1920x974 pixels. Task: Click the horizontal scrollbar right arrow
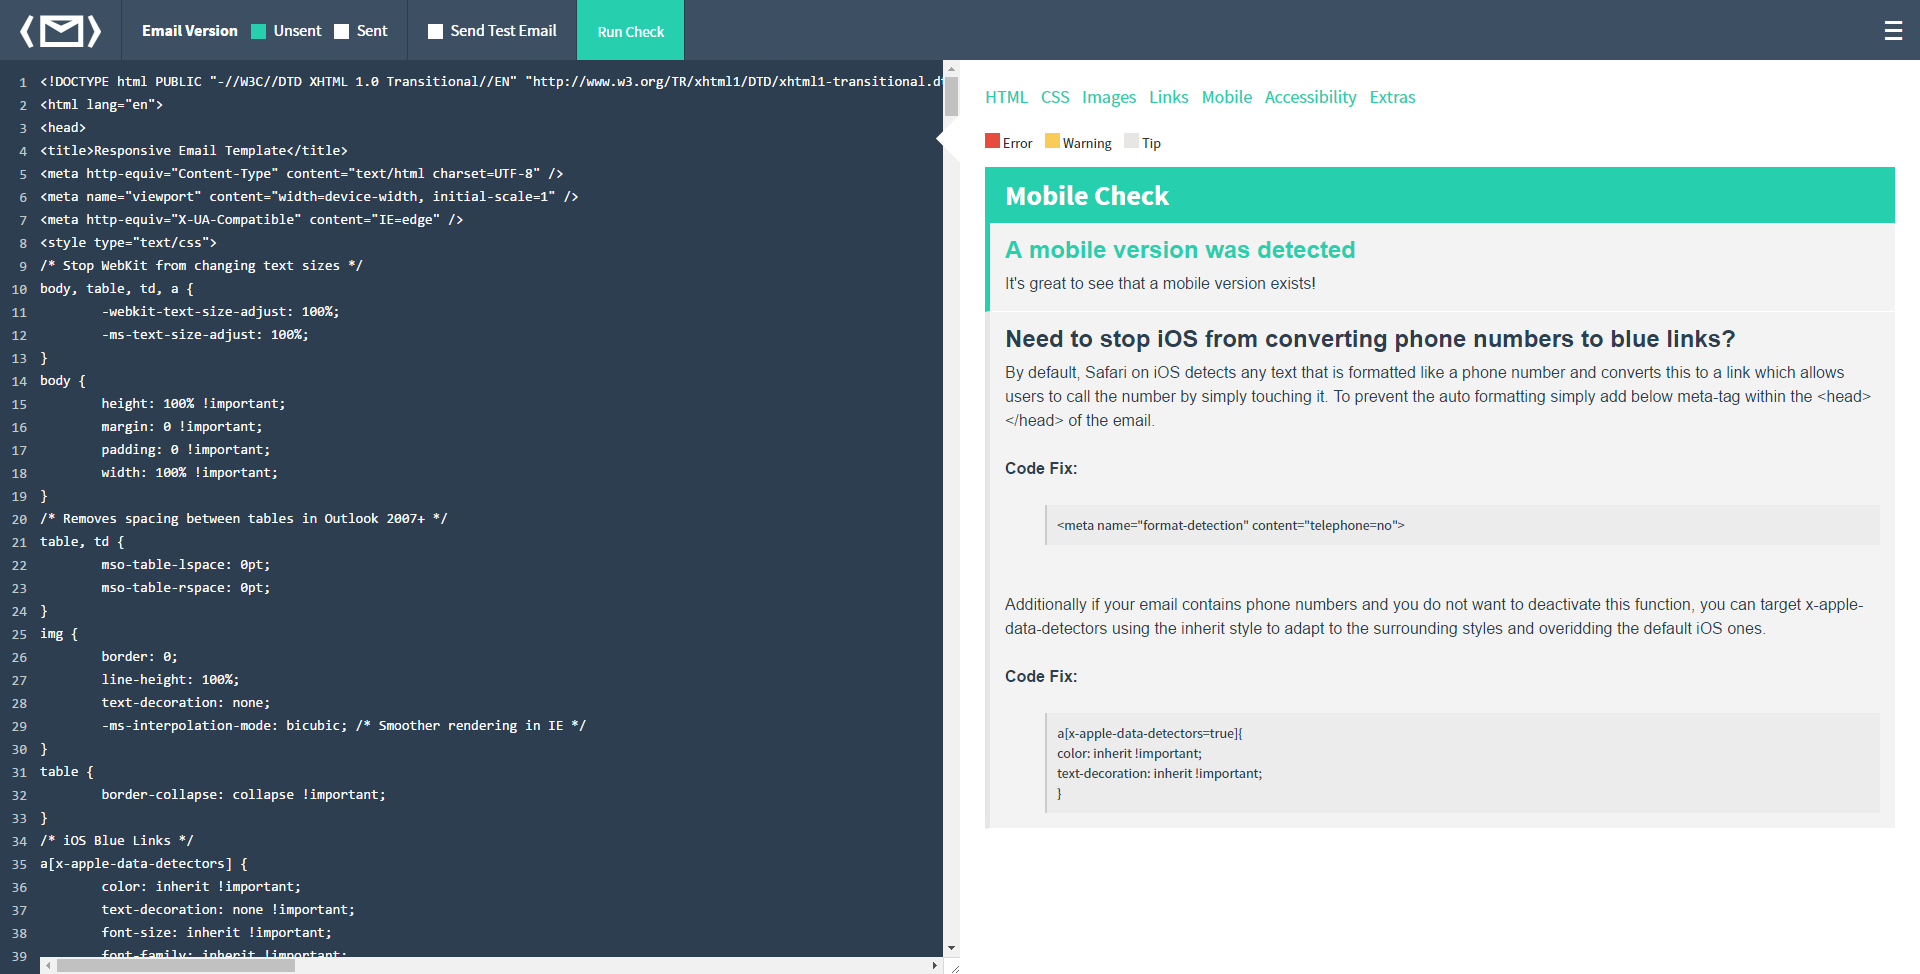[934, 965]
